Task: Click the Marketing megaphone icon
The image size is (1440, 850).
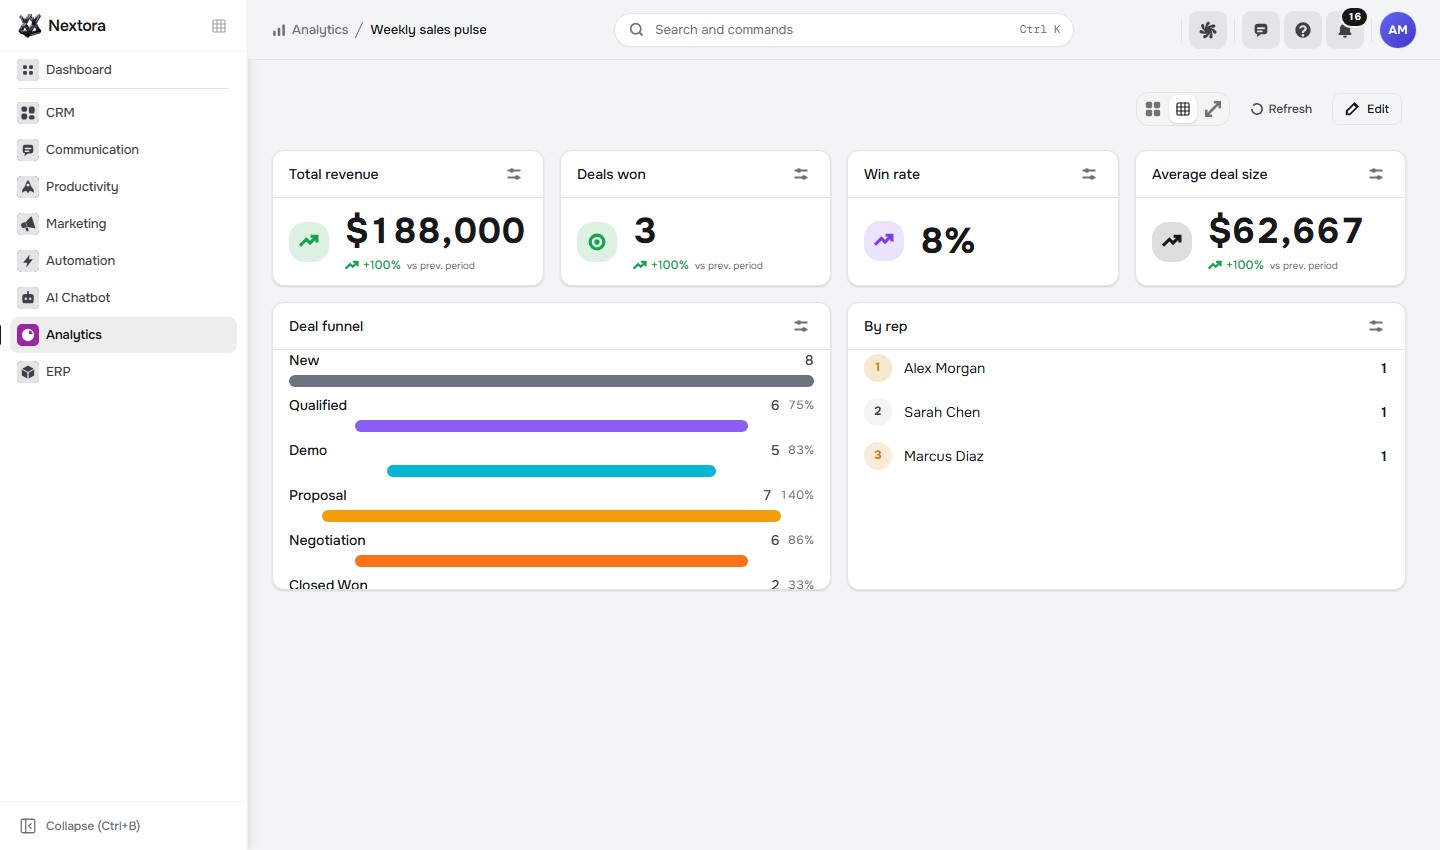Action: click(28, 224)
